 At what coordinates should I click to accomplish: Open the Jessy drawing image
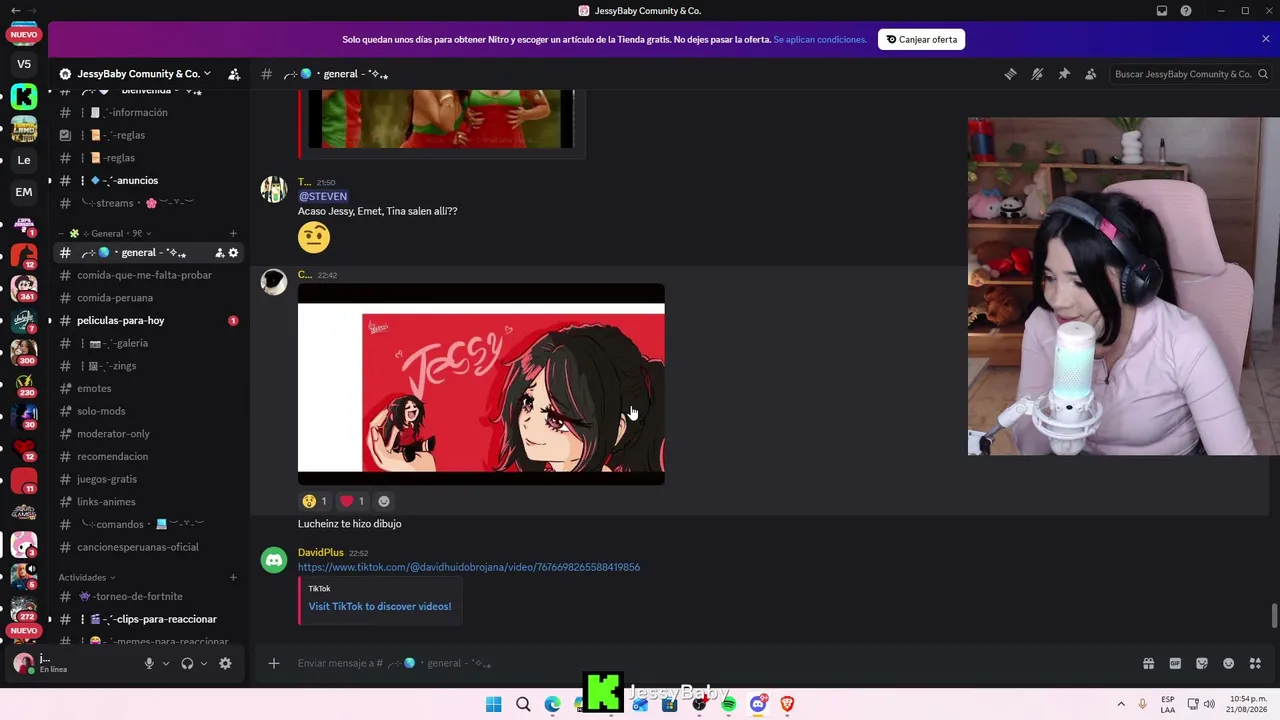point(481,384)
